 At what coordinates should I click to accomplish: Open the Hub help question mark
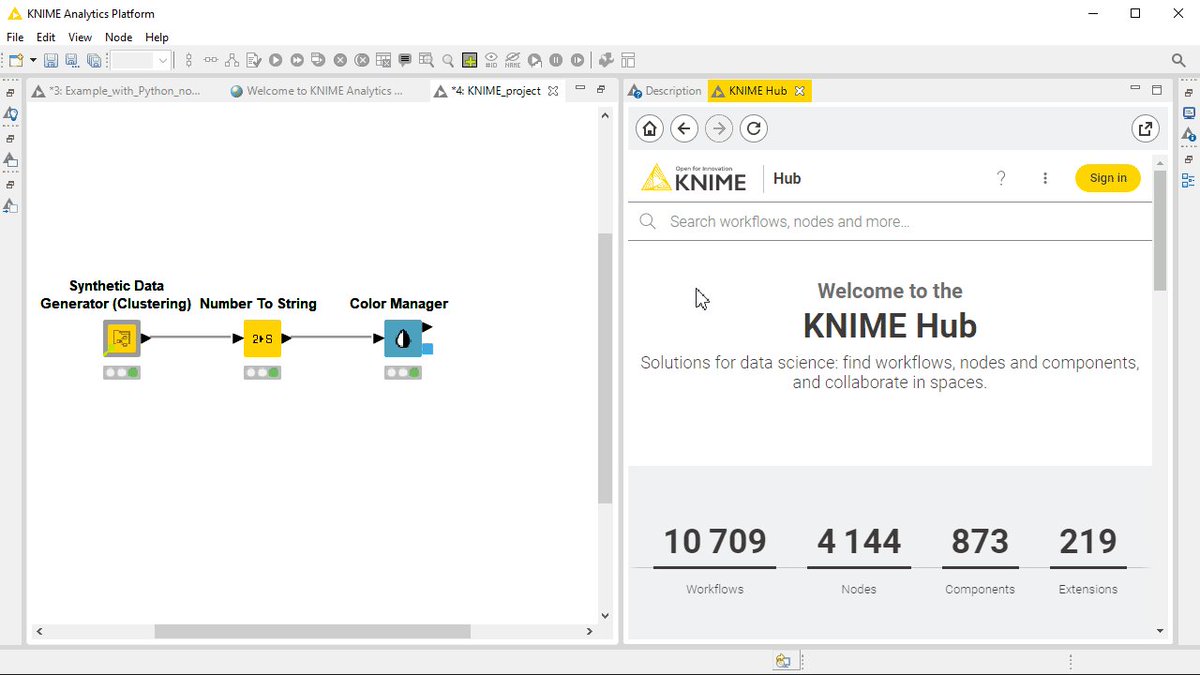coord(1001,178)
